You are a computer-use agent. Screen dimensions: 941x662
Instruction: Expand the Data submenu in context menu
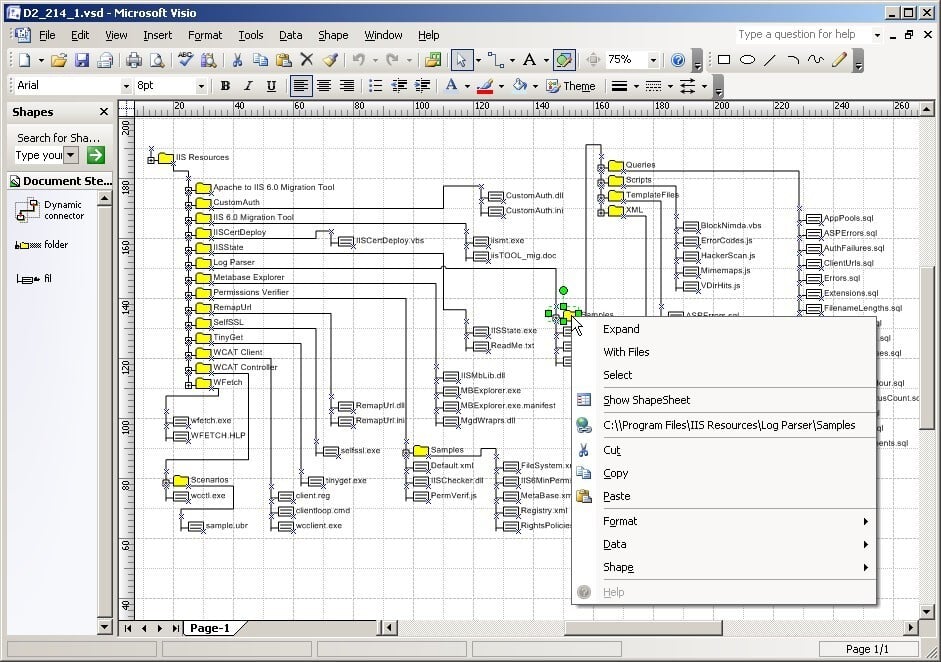724,544
